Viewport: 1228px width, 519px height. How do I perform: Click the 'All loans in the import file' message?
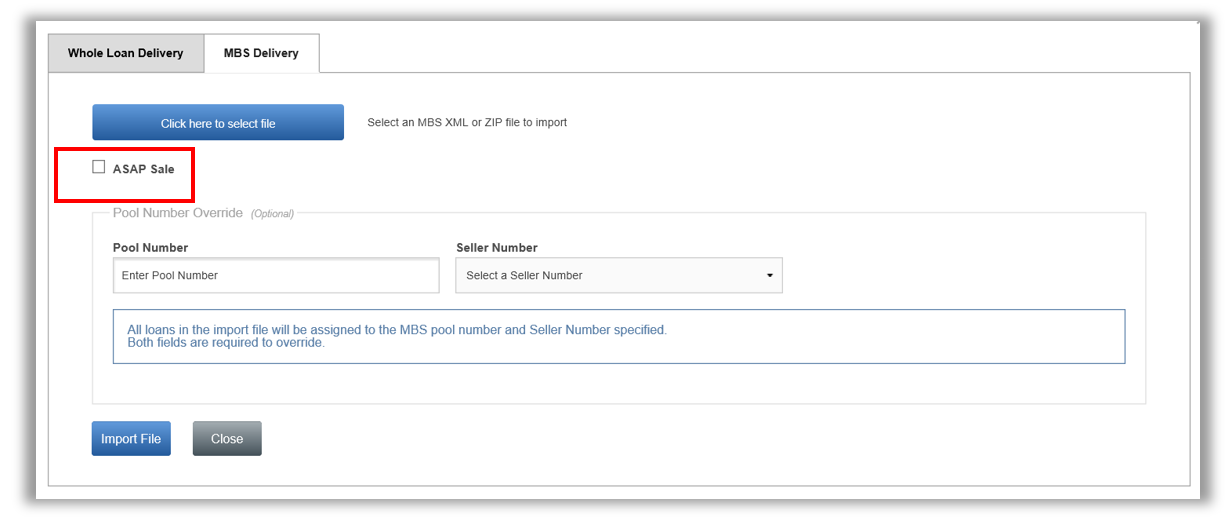397,329
